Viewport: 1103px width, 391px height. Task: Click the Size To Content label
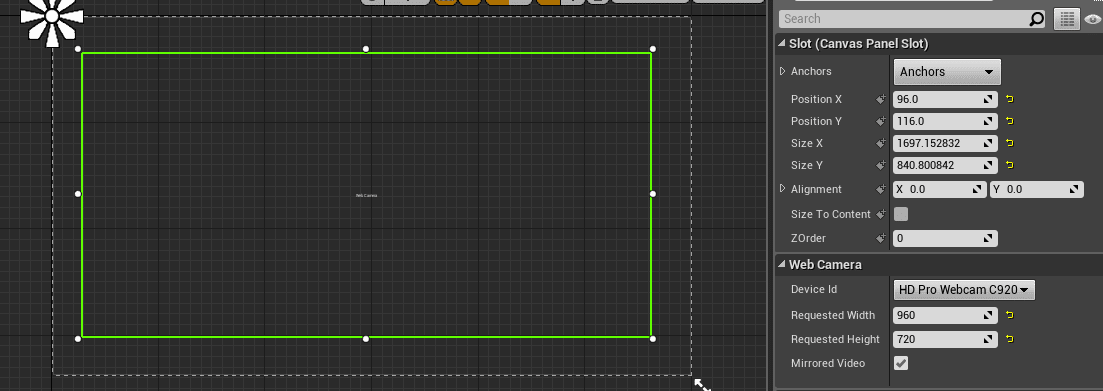831,214
